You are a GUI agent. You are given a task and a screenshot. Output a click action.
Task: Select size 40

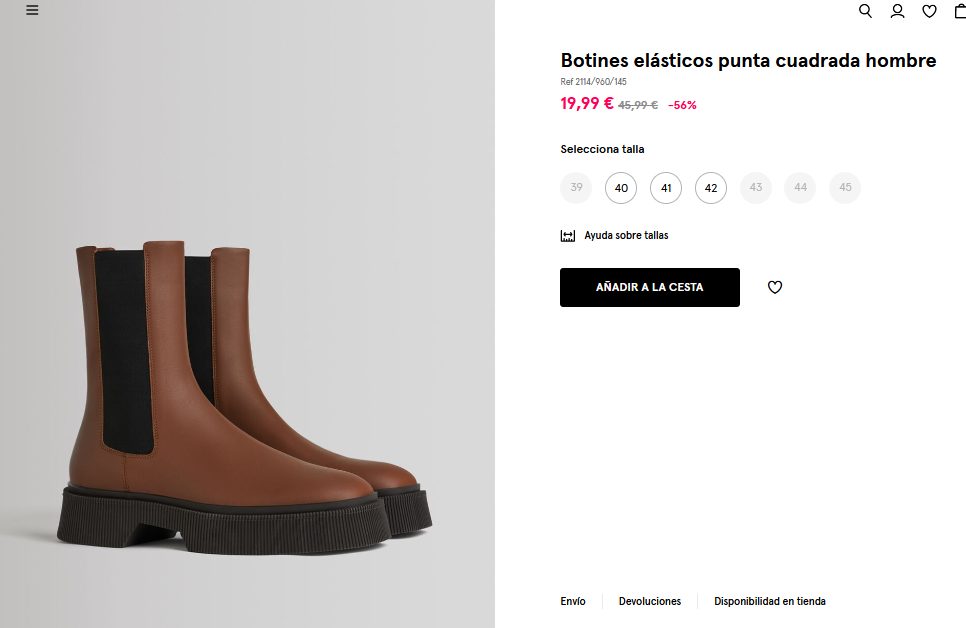tap(621, 188)
